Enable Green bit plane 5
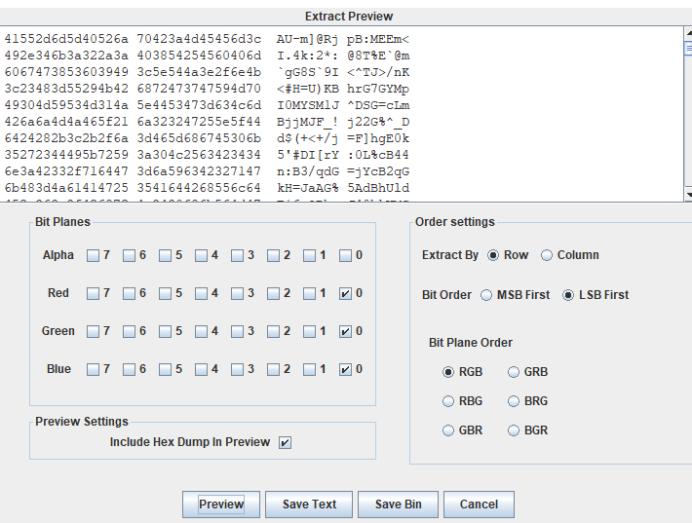 point(165,331)
